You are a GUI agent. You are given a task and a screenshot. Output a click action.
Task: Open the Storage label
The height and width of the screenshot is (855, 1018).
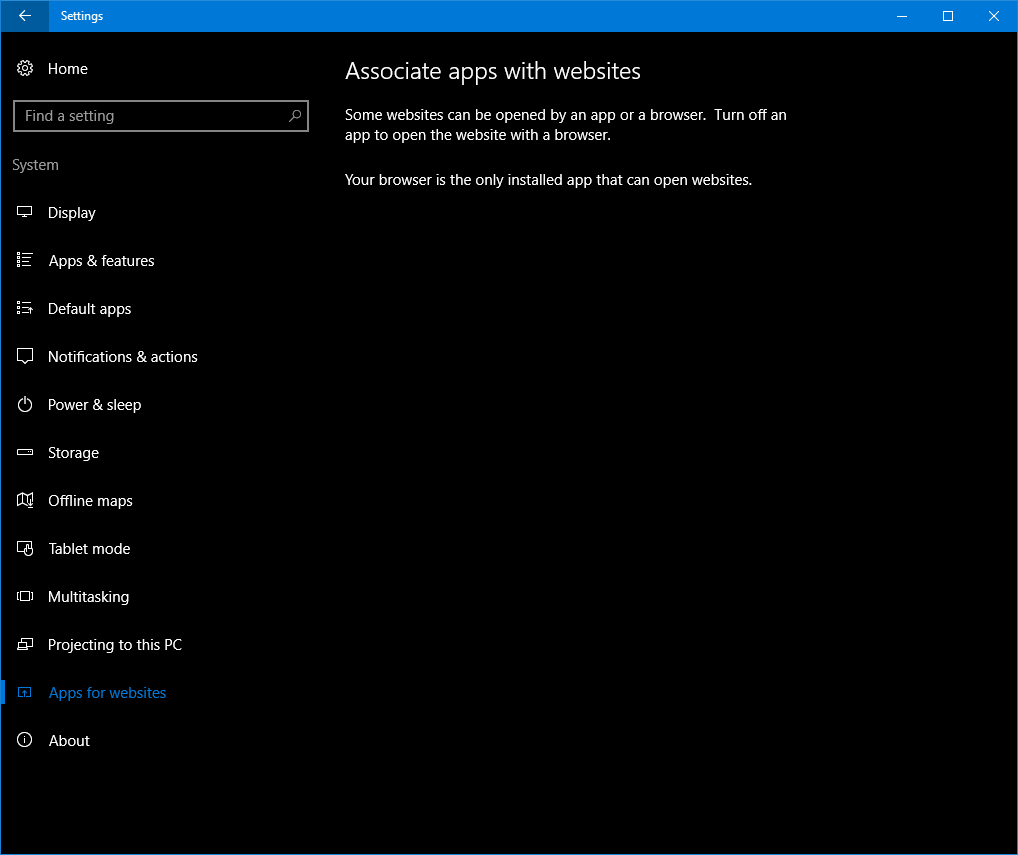pos(73,453)
